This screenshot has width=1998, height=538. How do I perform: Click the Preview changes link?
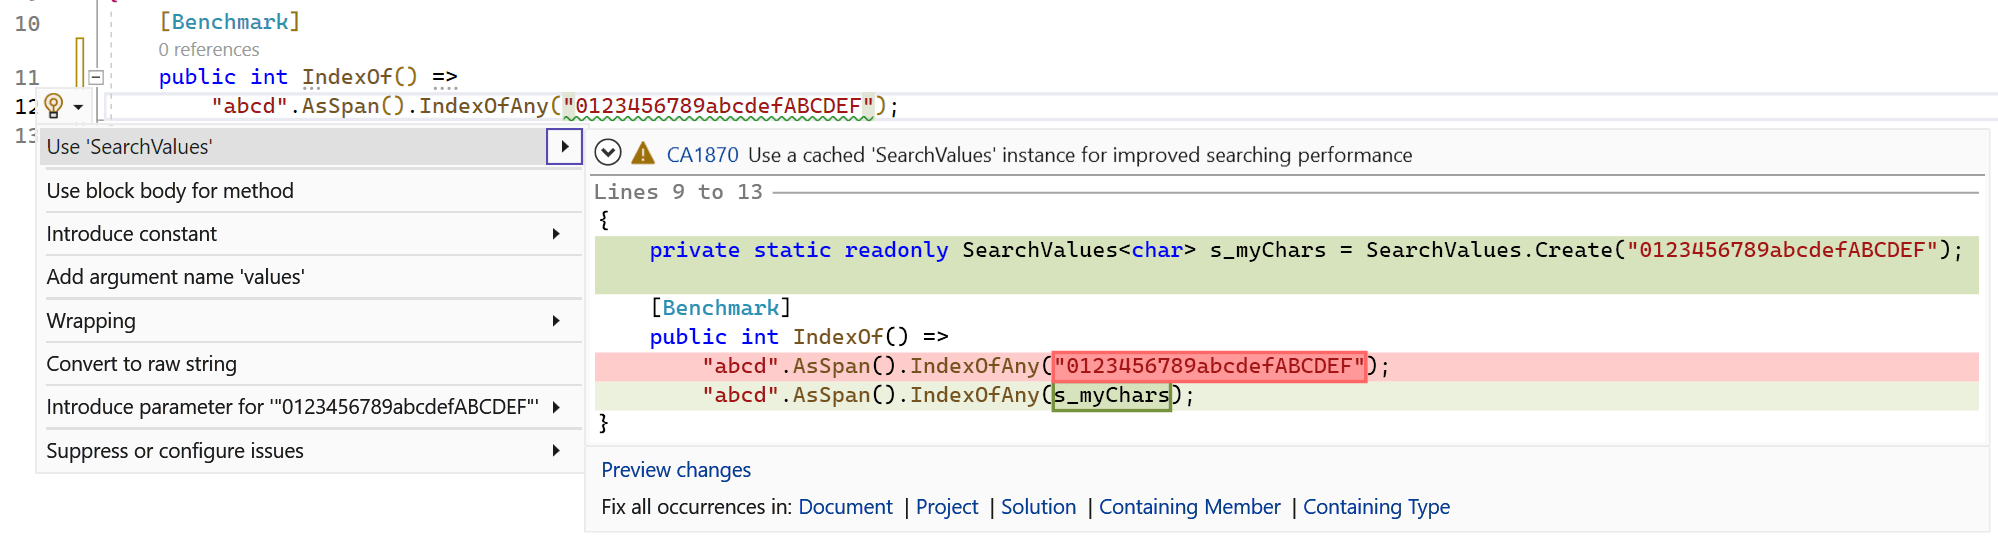tap(676, 470)
